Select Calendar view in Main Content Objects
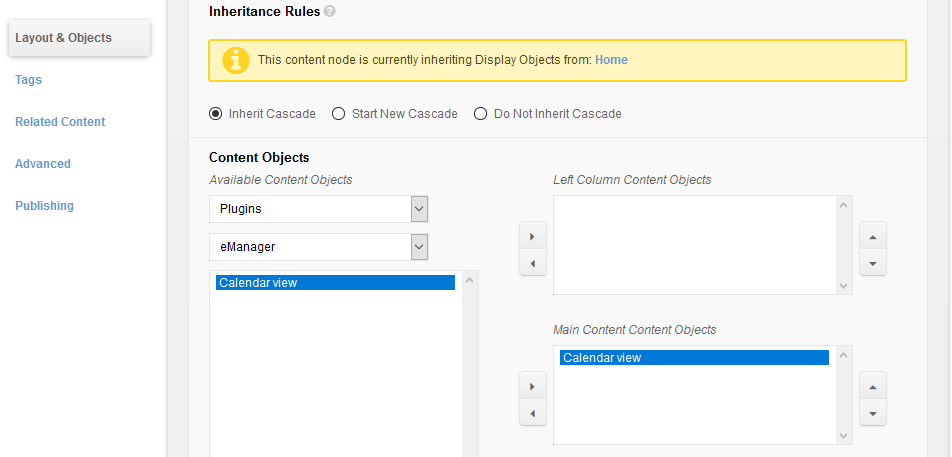 [694, 357]
